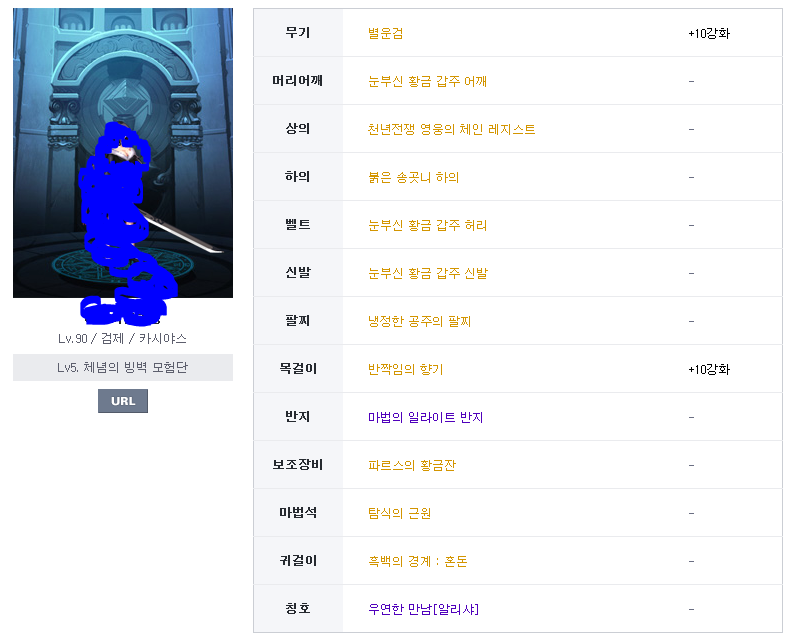This screenshot has width=791, height=642.
Task: Open 붉은 송곳니 하의 item link
Action: pos(413,177)
